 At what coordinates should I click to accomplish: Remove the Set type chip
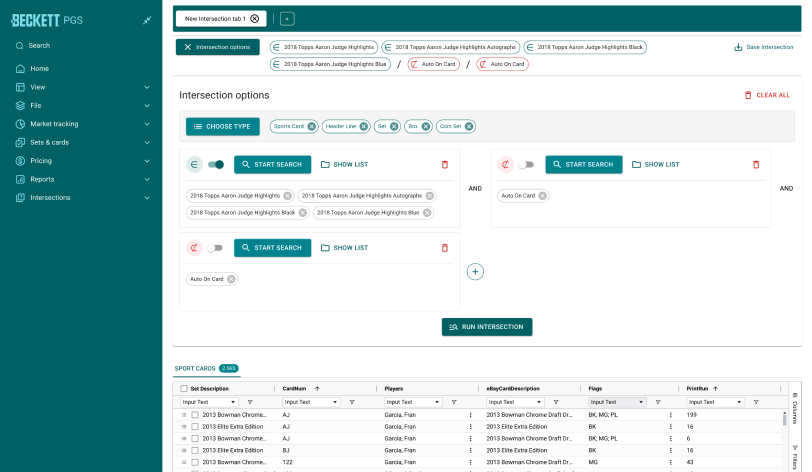pyautogui.click(x=394, y=126)
